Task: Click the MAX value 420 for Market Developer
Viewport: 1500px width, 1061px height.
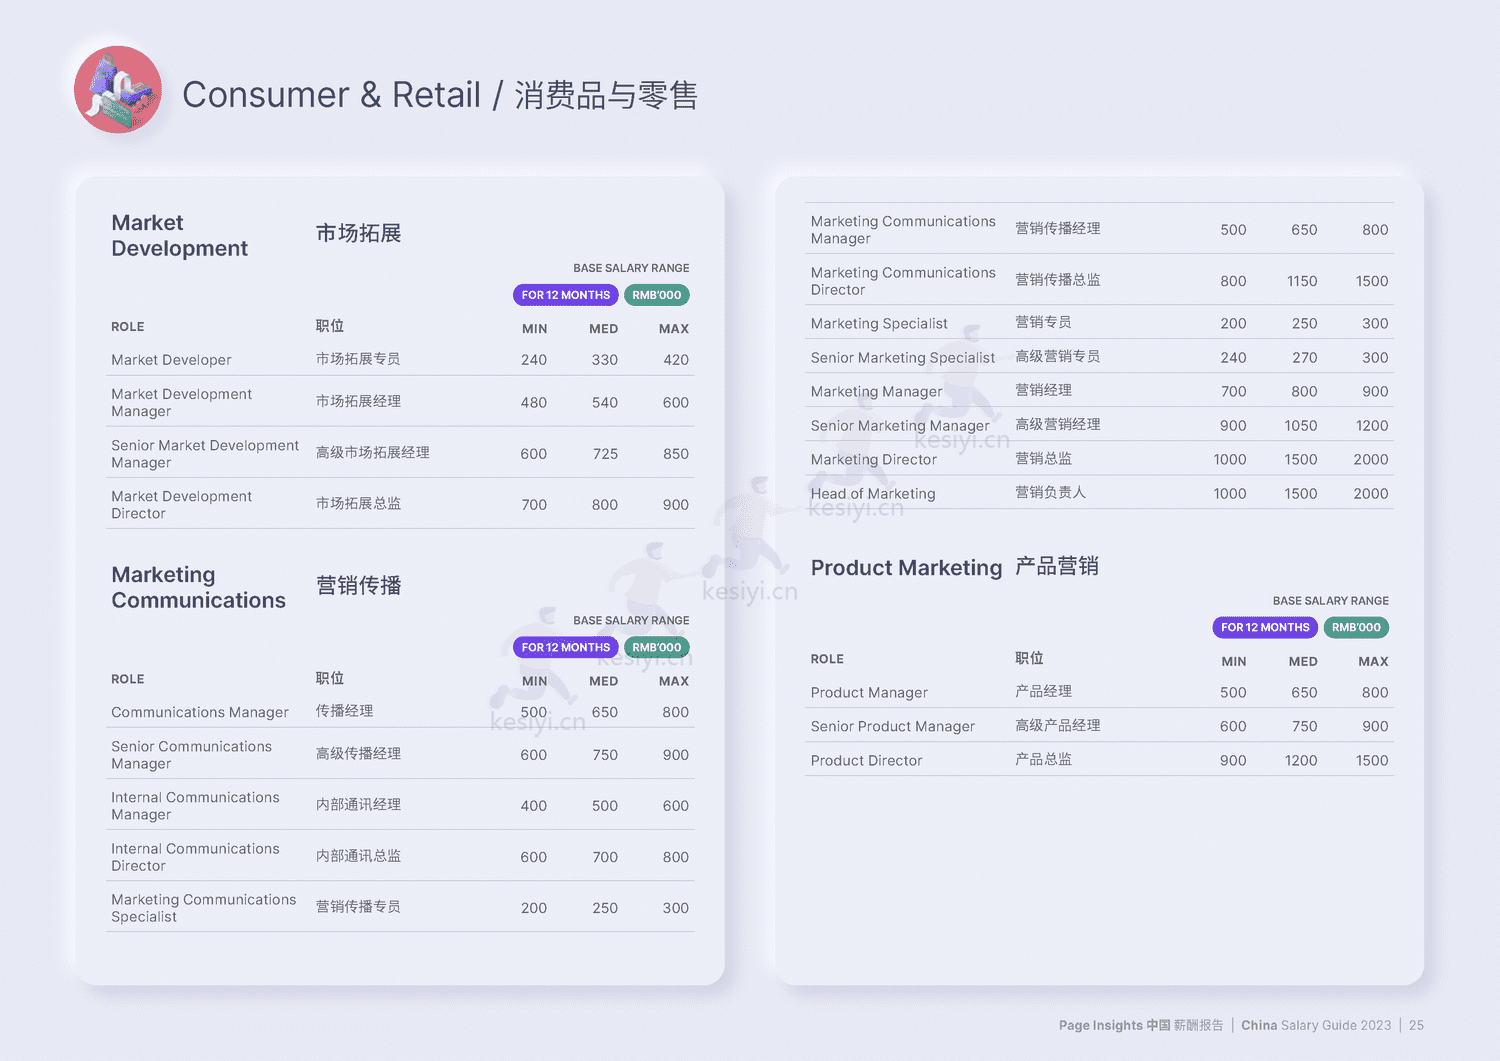Action: [x=676, y=360]
